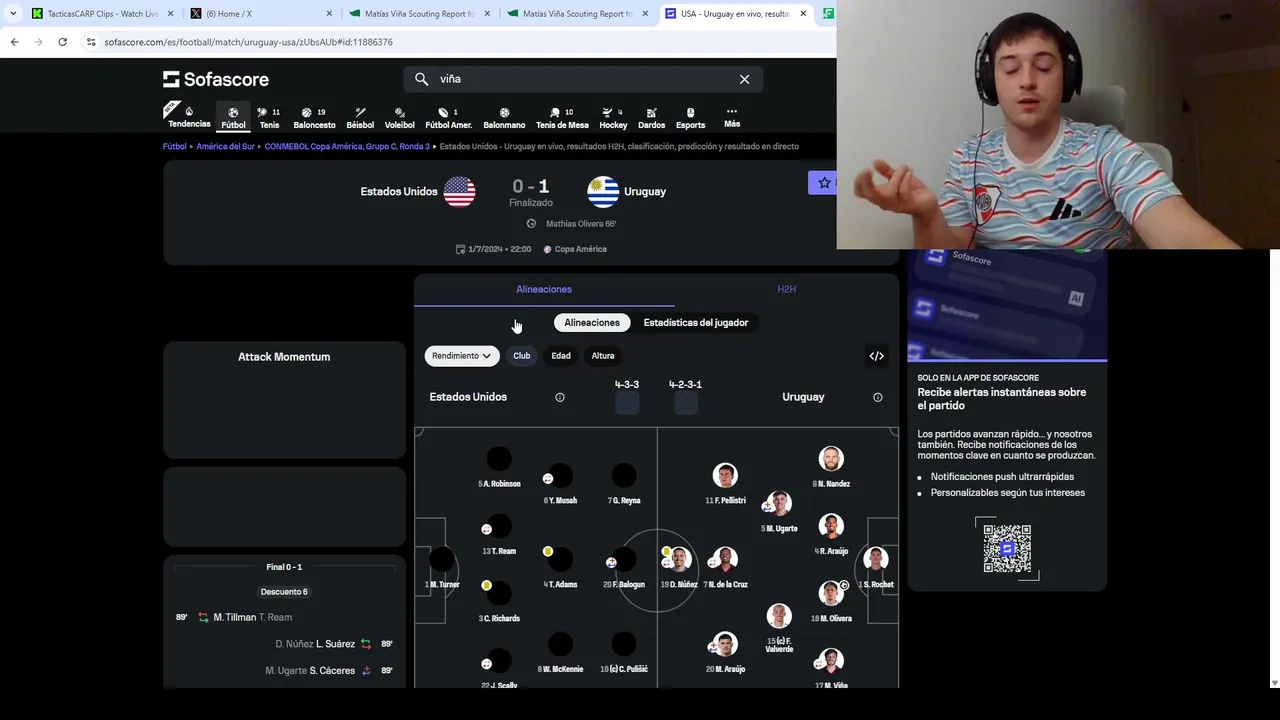
Task: Select the Alineaciones pill toggle
Action: tap(592, 323)
